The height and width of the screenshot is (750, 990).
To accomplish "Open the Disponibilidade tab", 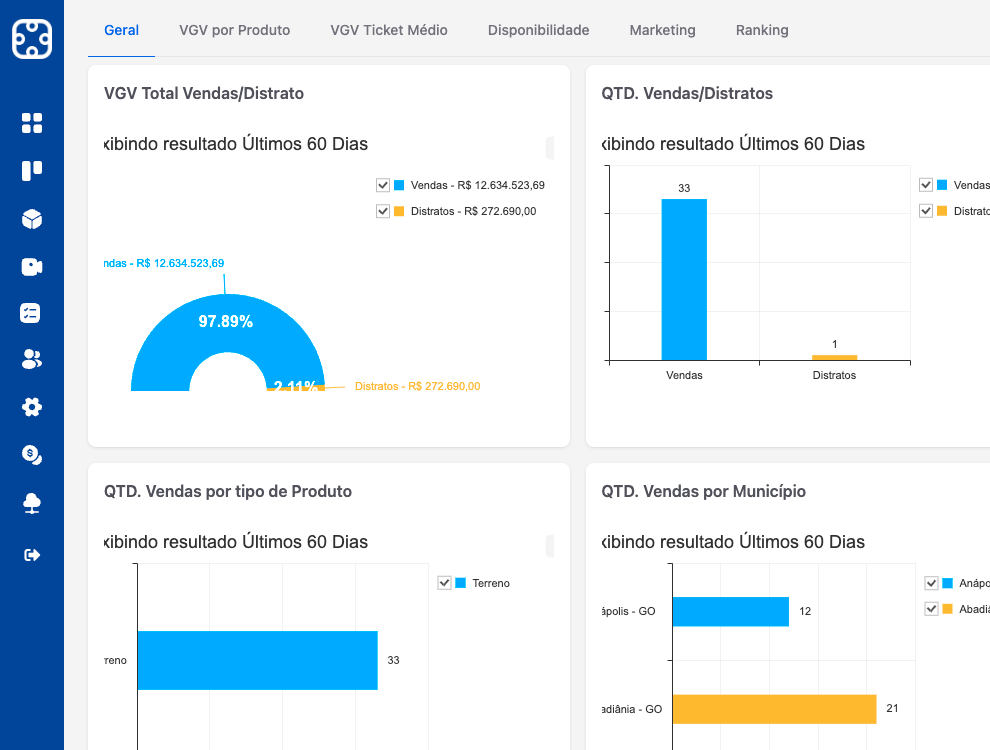I will click(x=538, y=30).
